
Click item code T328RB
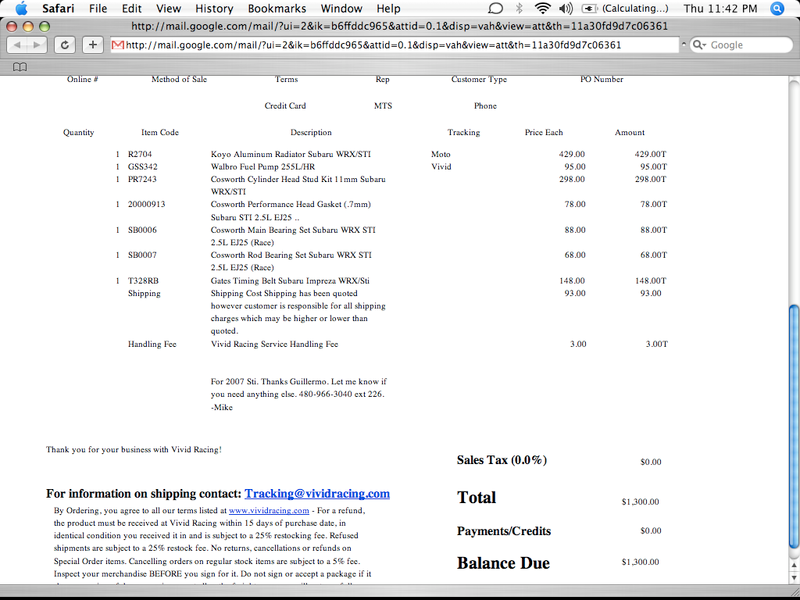143,281
